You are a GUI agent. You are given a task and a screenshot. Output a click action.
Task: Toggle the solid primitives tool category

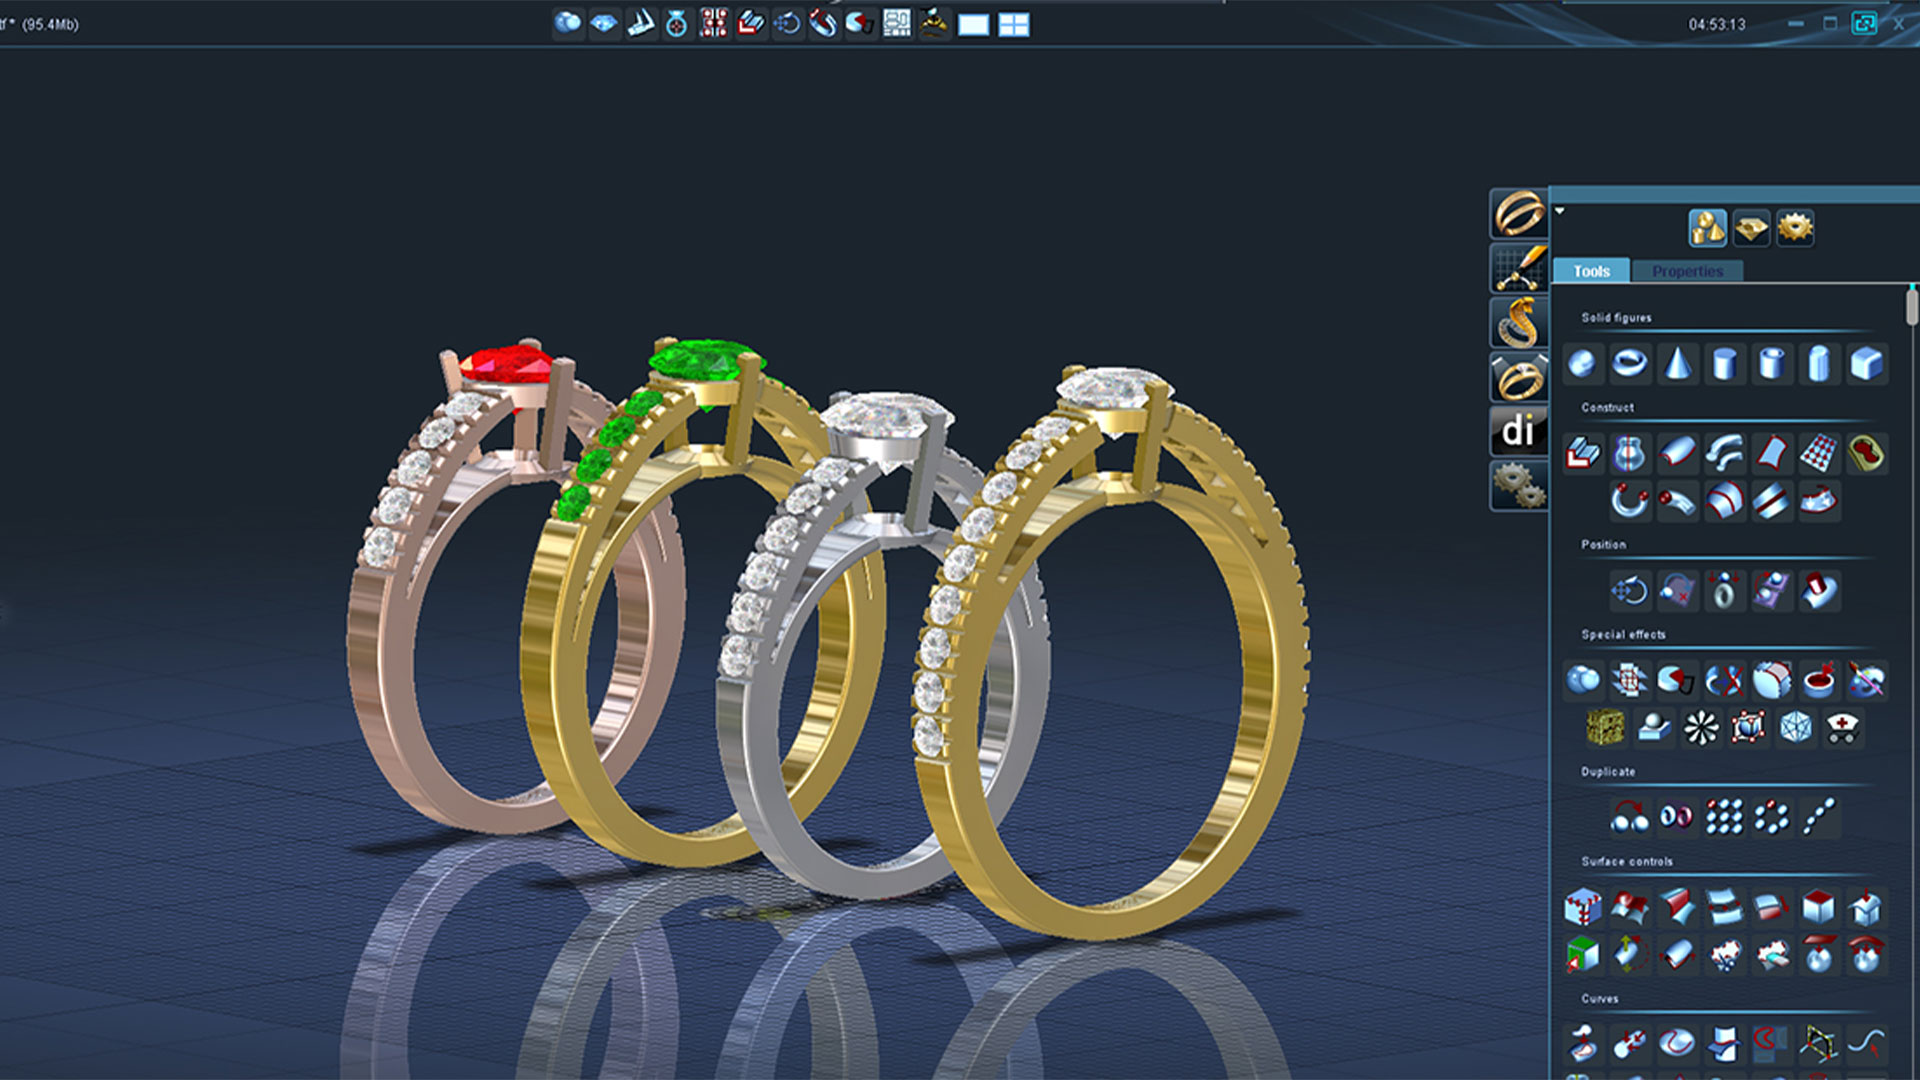pos(1707,228)
